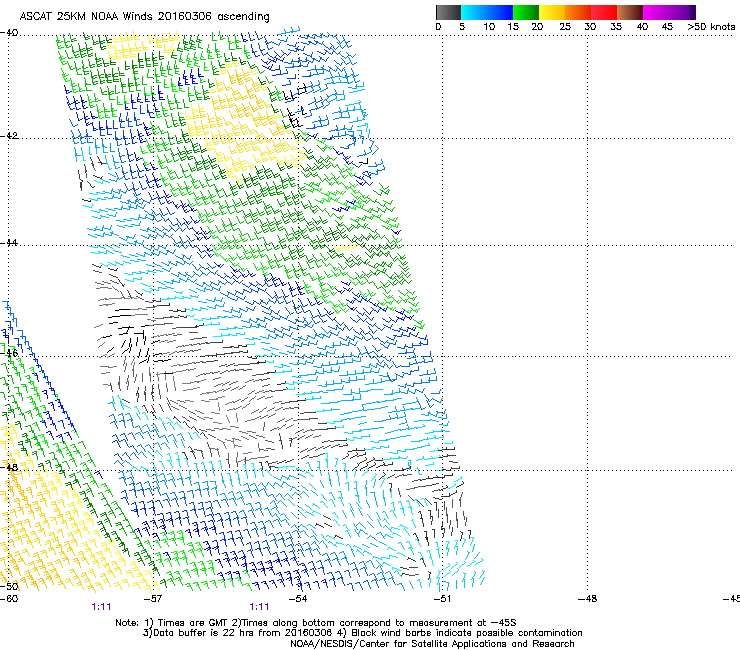Select the brown 35-40 knots color band
This screenshot has height=650, width=740.
[630, 12]
